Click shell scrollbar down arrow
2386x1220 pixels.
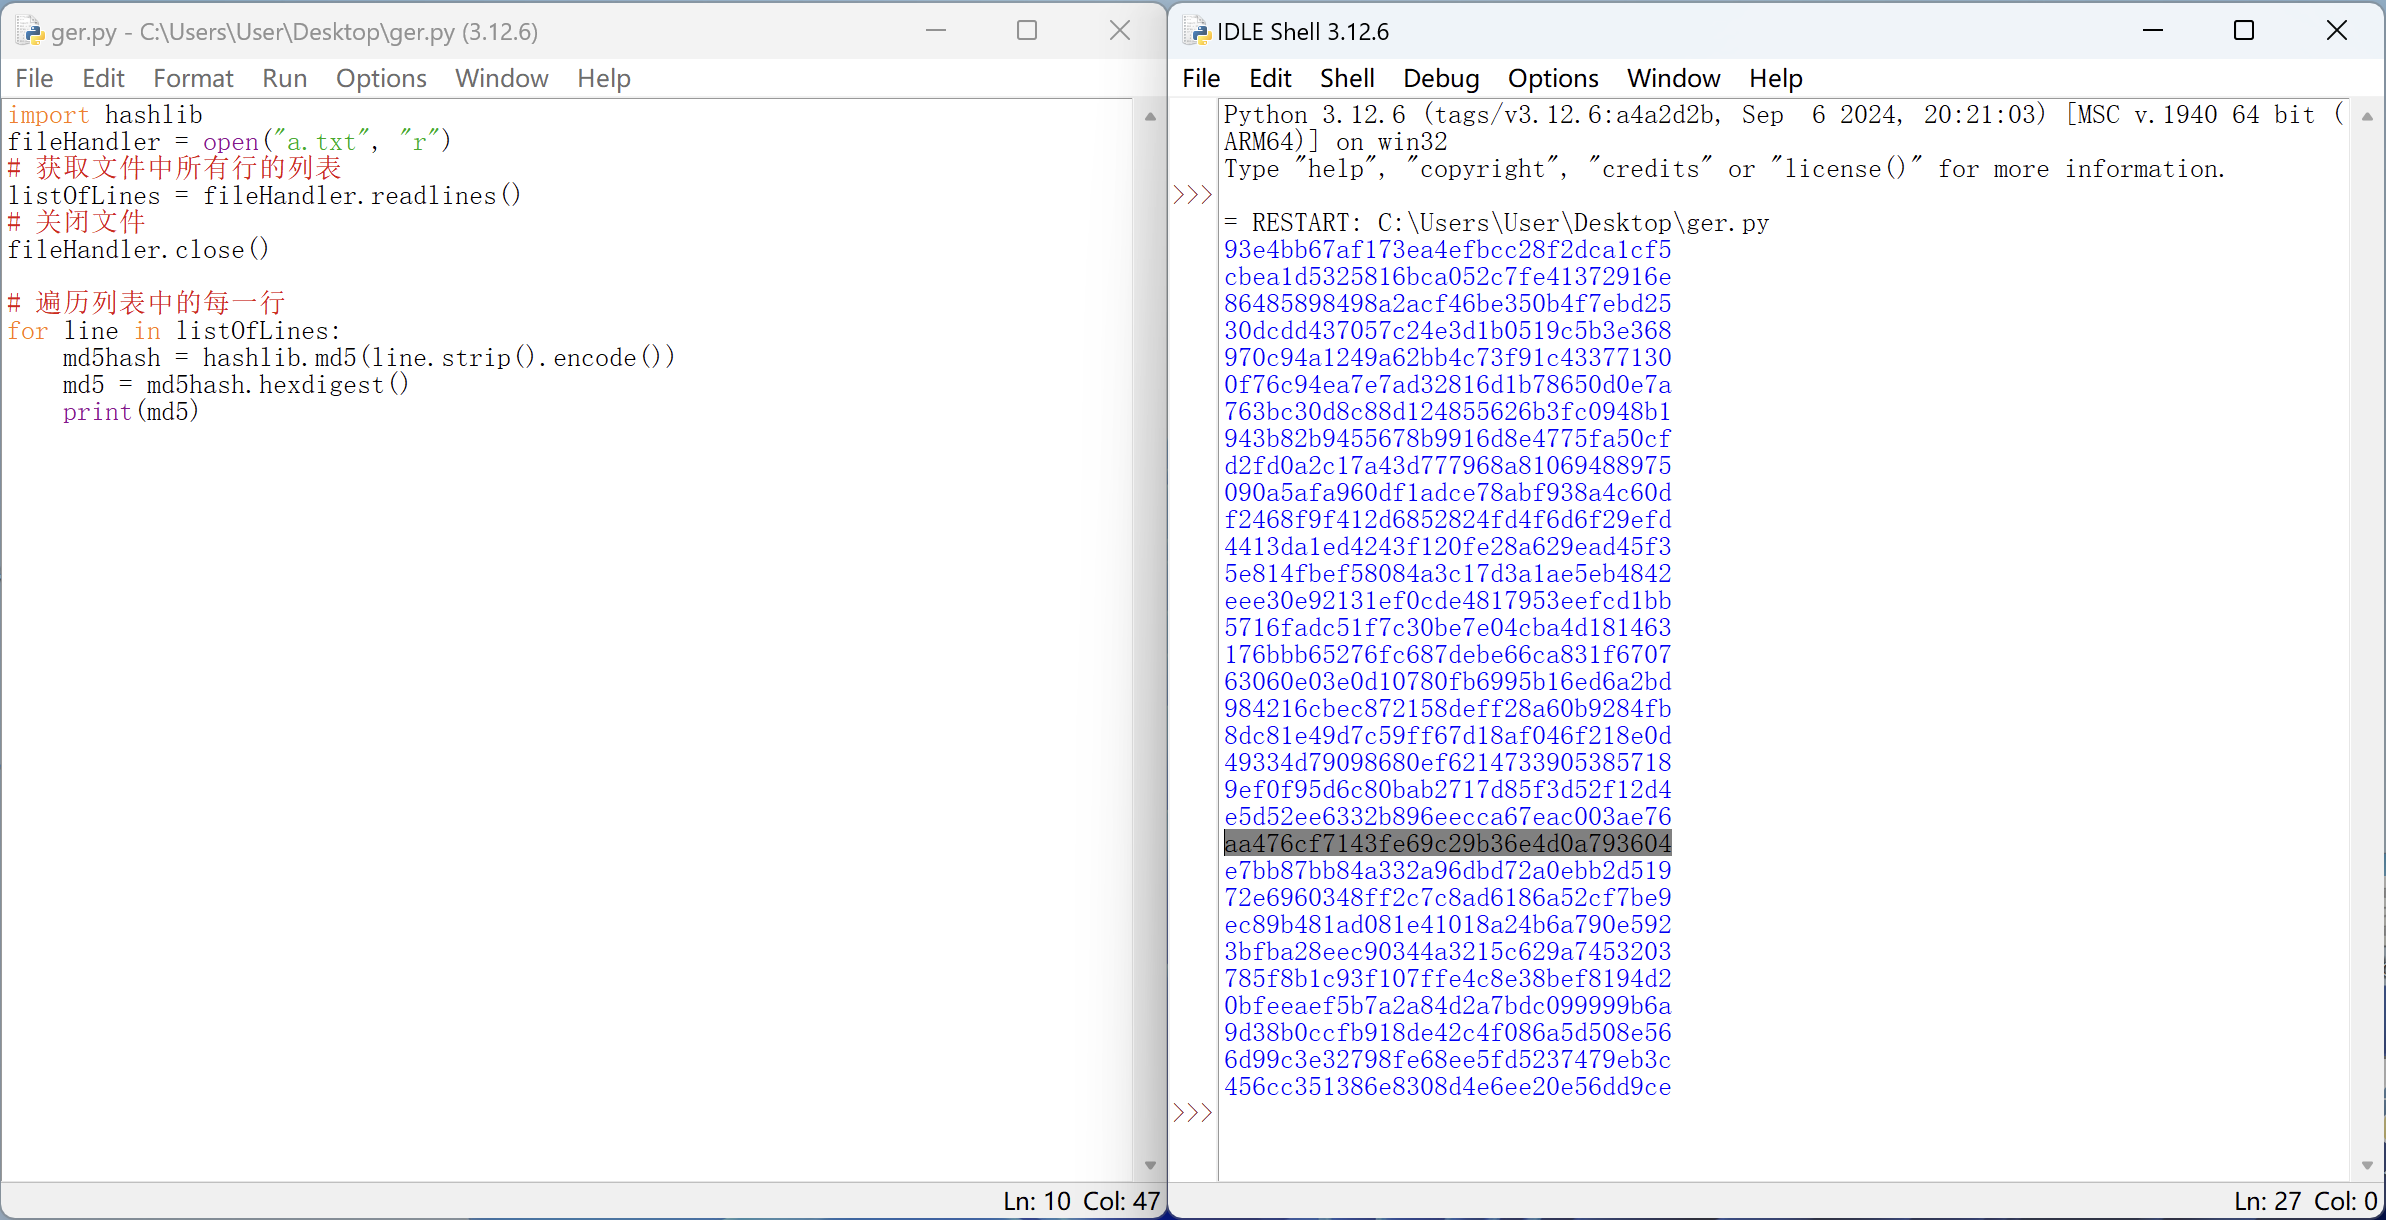pos(2366,1165)
